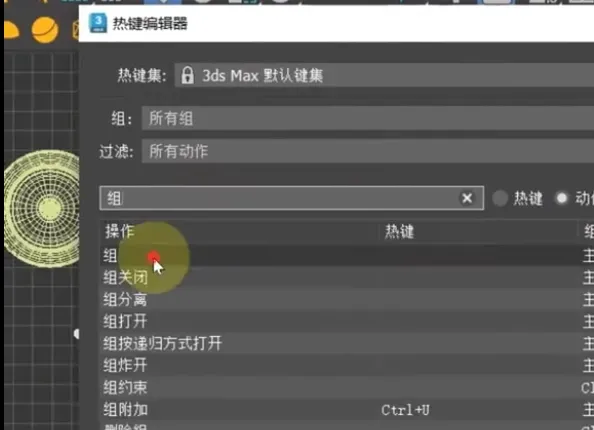This screenshot has height=430, width=594.
Task: Open the 过滤 dropdown showing 所有动作
Action: click(x=368, y=151)
